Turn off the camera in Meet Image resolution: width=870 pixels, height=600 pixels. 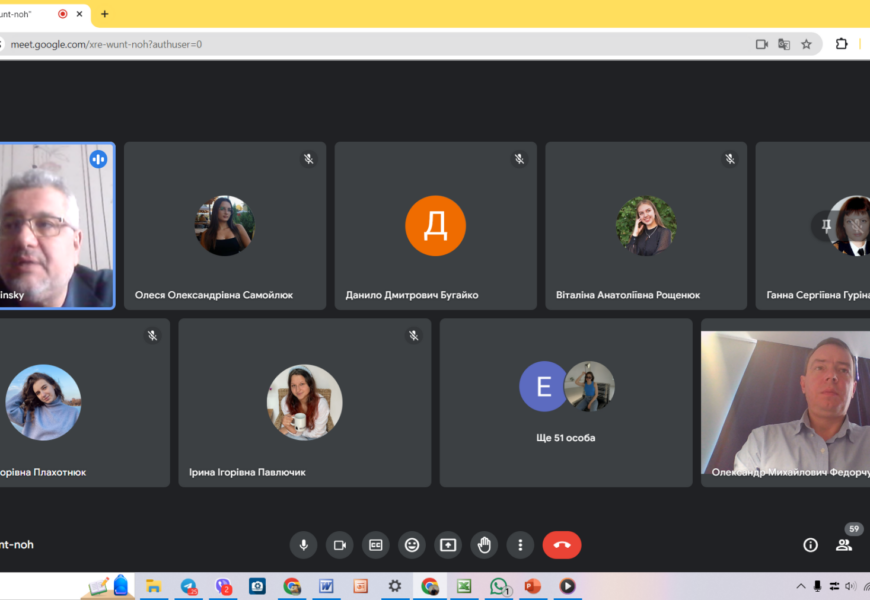340,545
